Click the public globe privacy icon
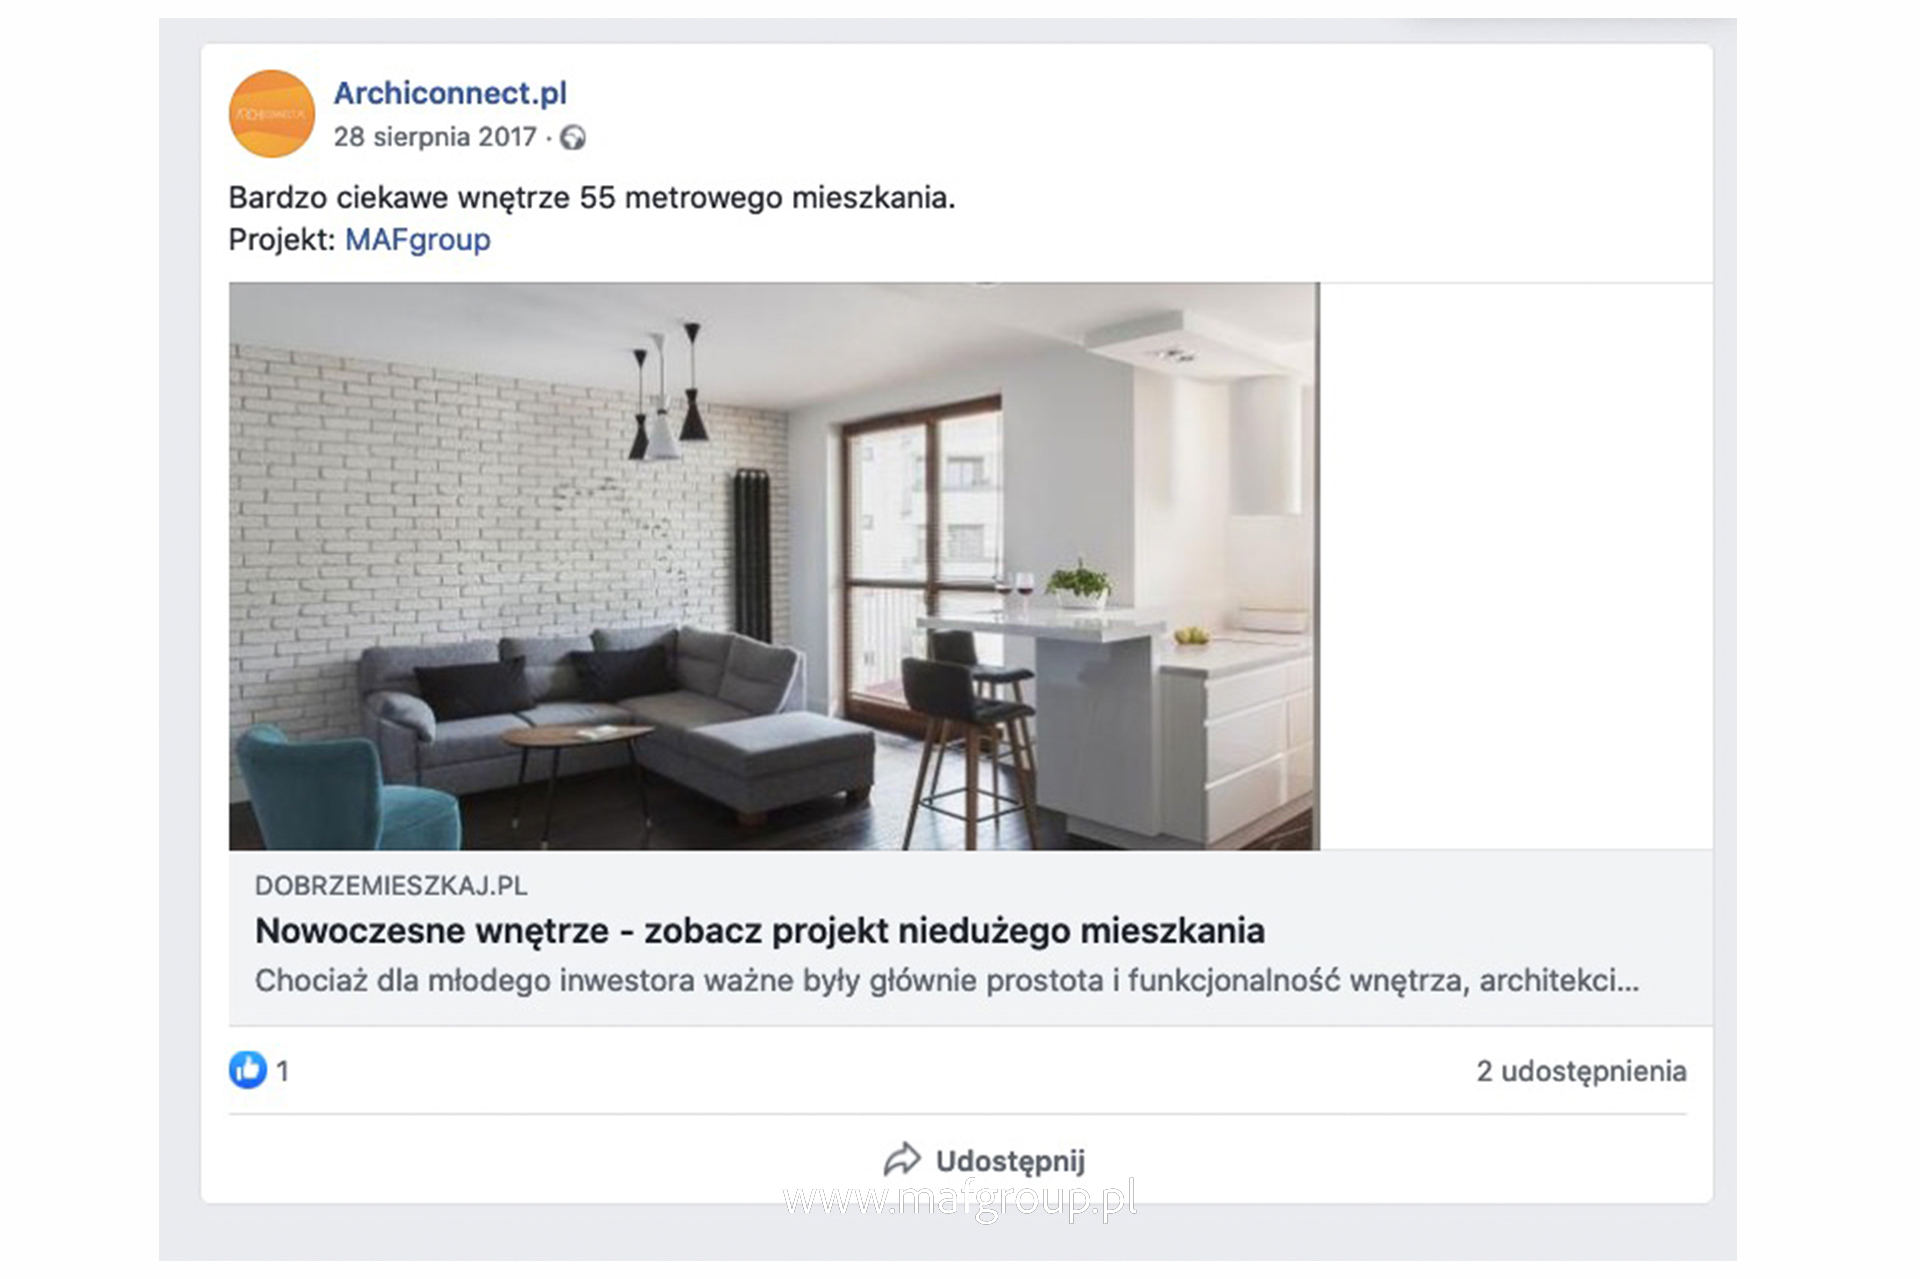This screenshot has height=1279, width=1920. point(573,137)
